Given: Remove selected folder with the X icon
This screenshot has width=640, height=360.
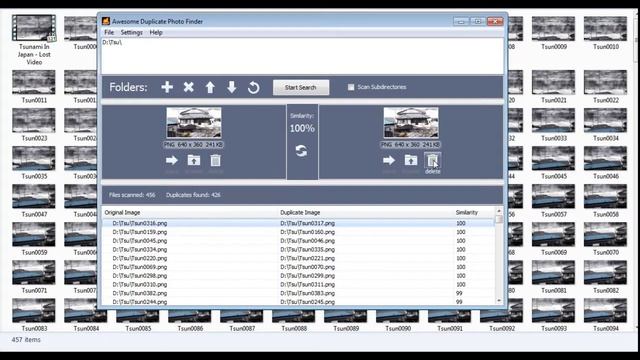Looking at the screenshot, I should tap(189, 87).
